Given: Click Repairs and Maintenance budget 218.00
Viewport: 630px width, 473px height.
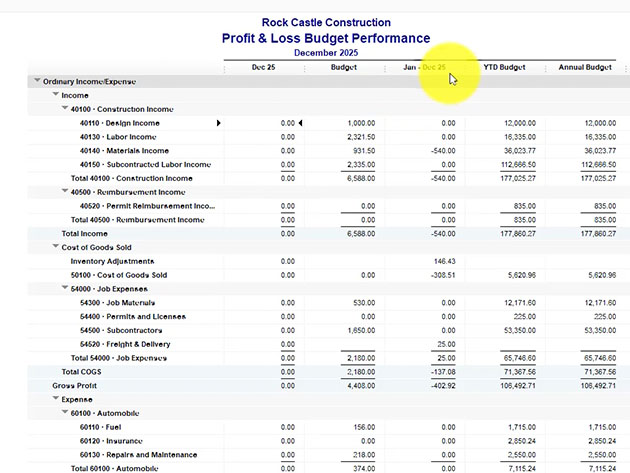Looking at the screenshot, I should [x=364, y=455].
